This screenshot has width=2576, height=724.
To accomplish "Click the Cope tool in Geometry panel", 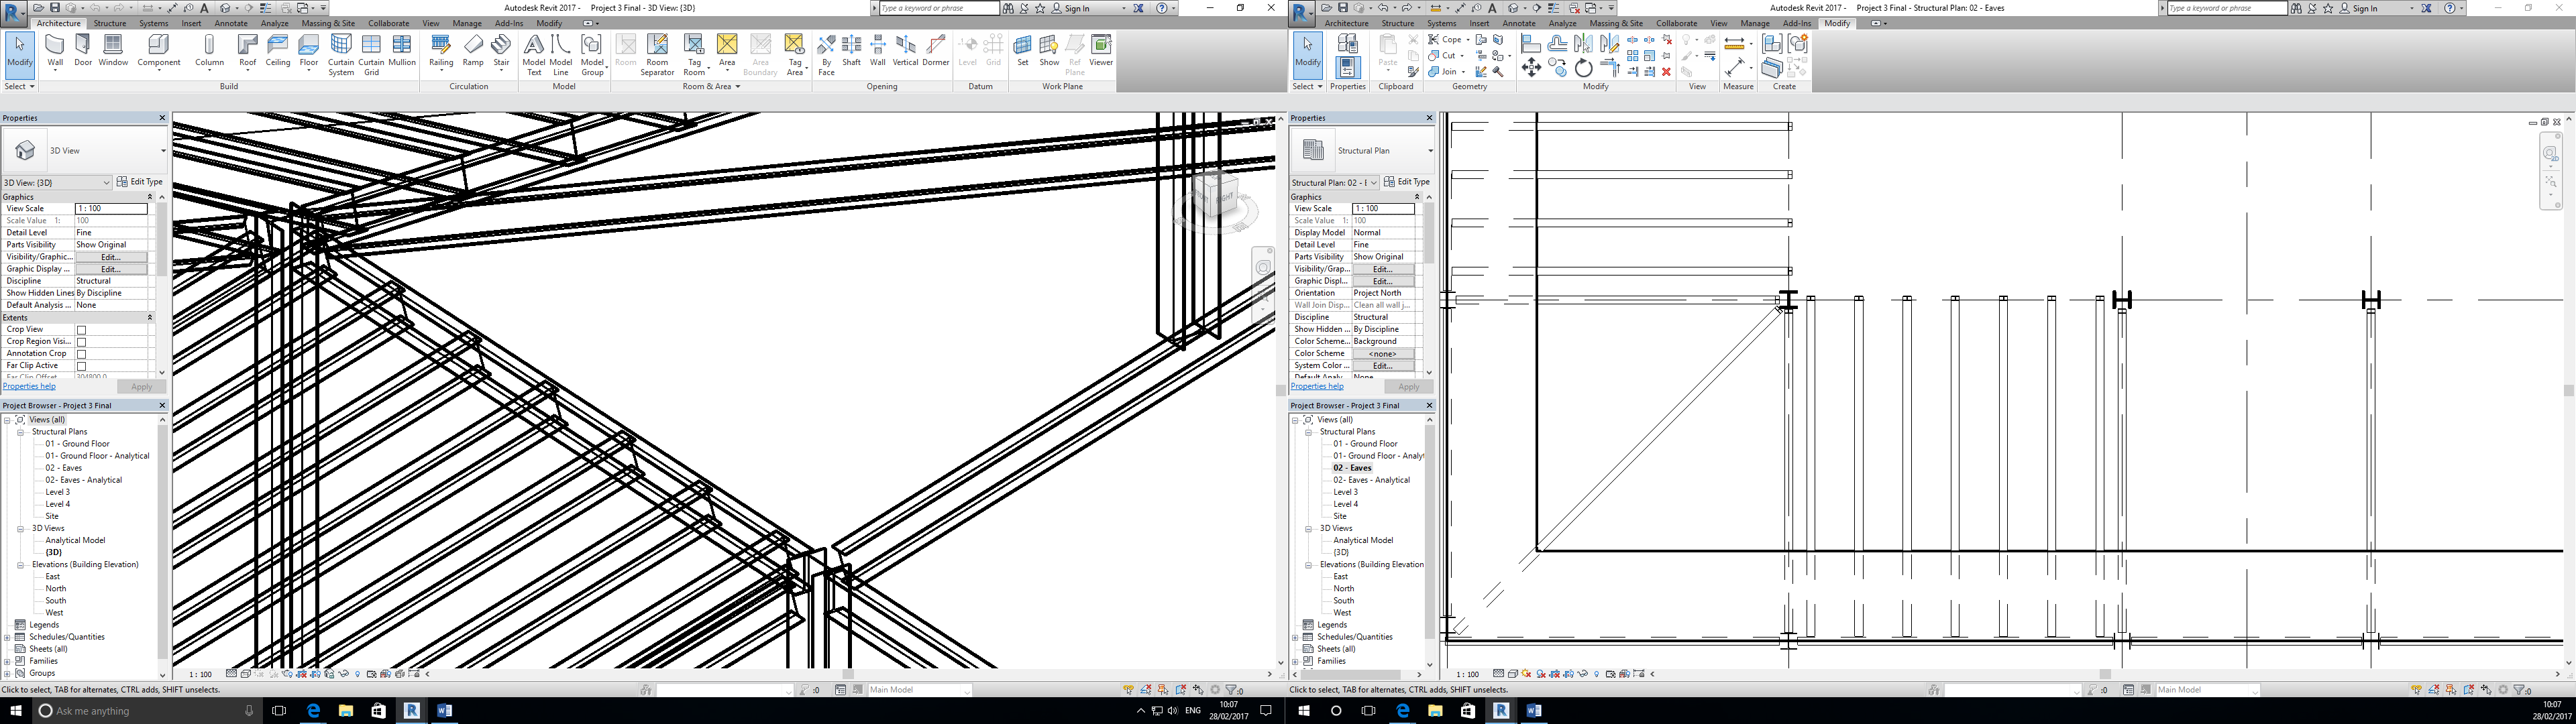I will [x=1447, y=39].
